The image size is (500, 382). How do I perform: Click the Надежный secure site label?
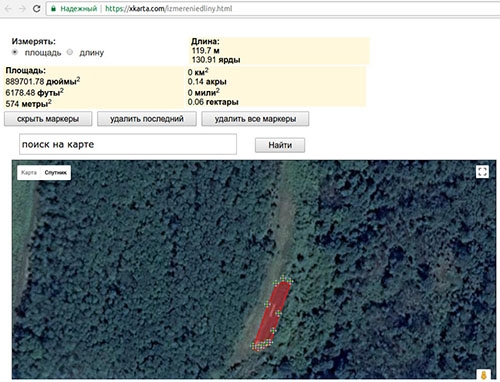pyautogui.click(x=78, y=9)
